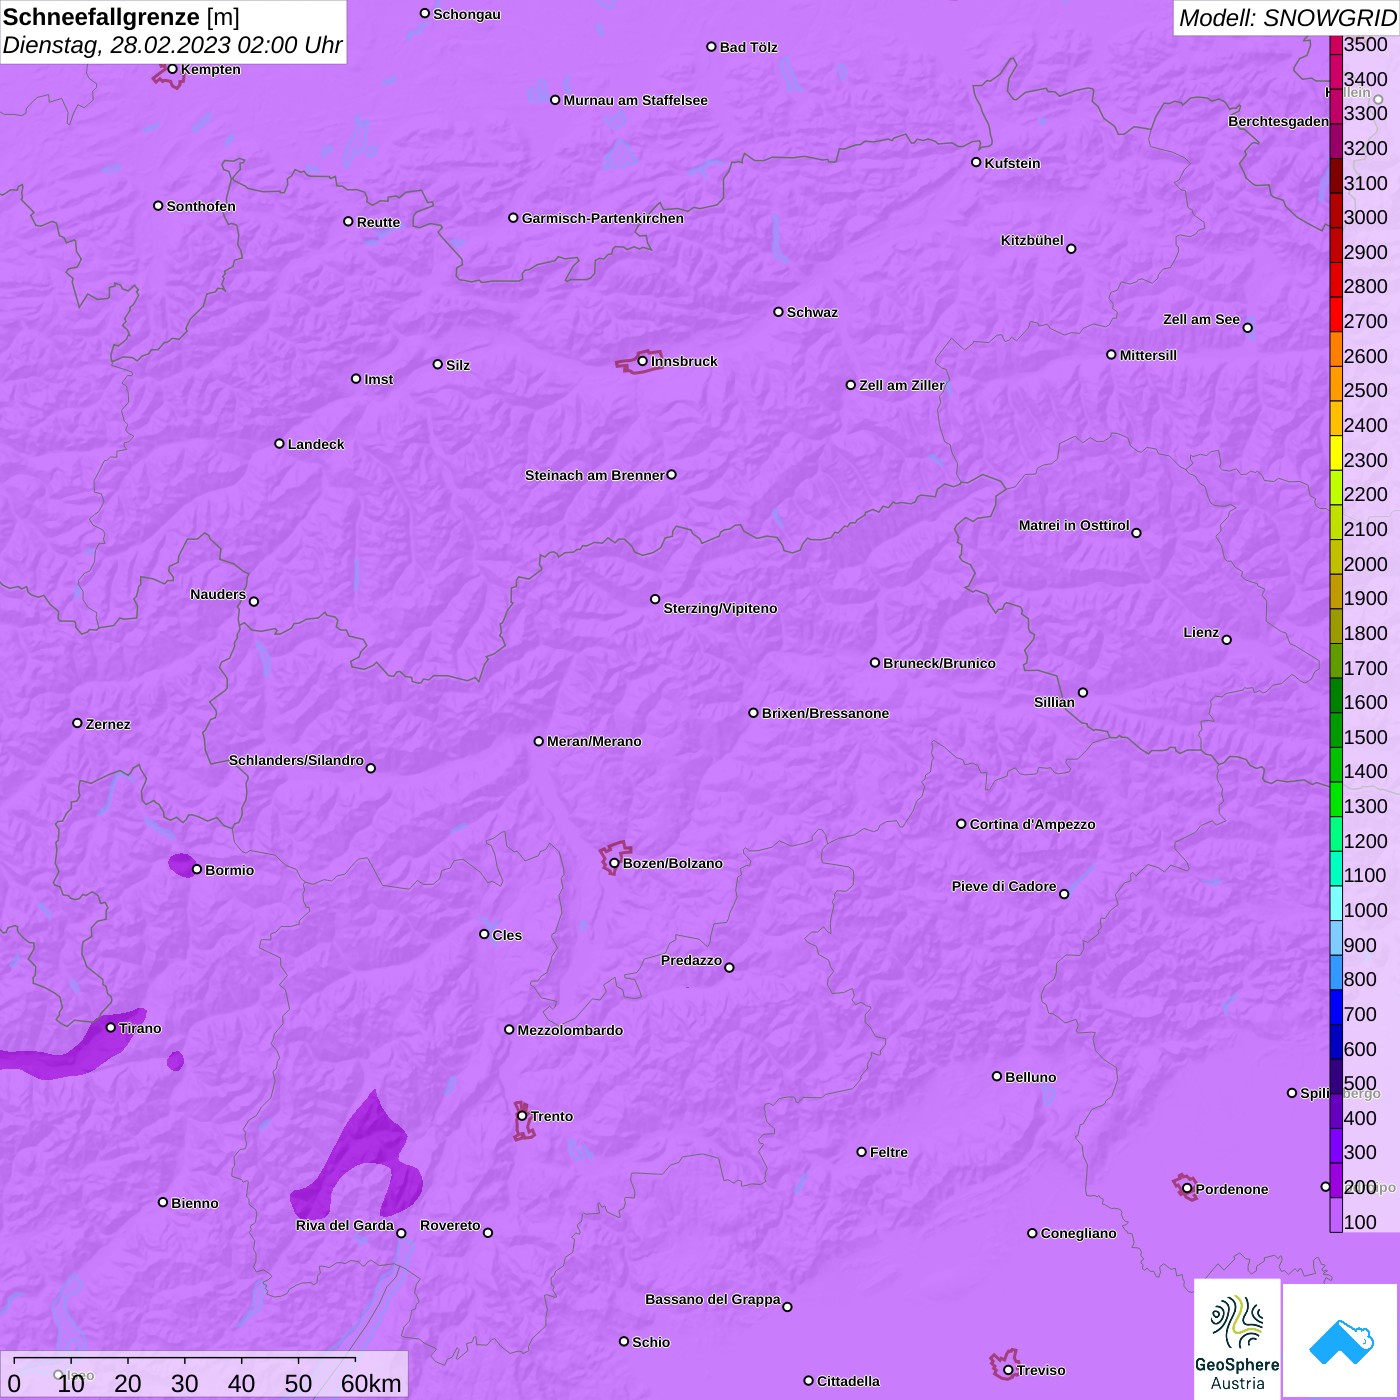Click the 1500 green legend swatch
The width and height of the screenshot is (1400, 1400).
point(1336,730)
